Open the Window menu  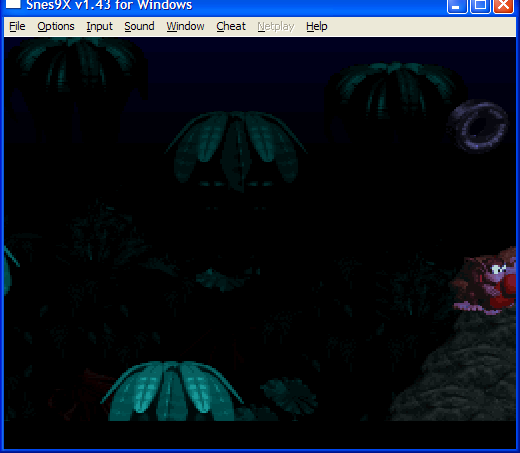[185, 26]
